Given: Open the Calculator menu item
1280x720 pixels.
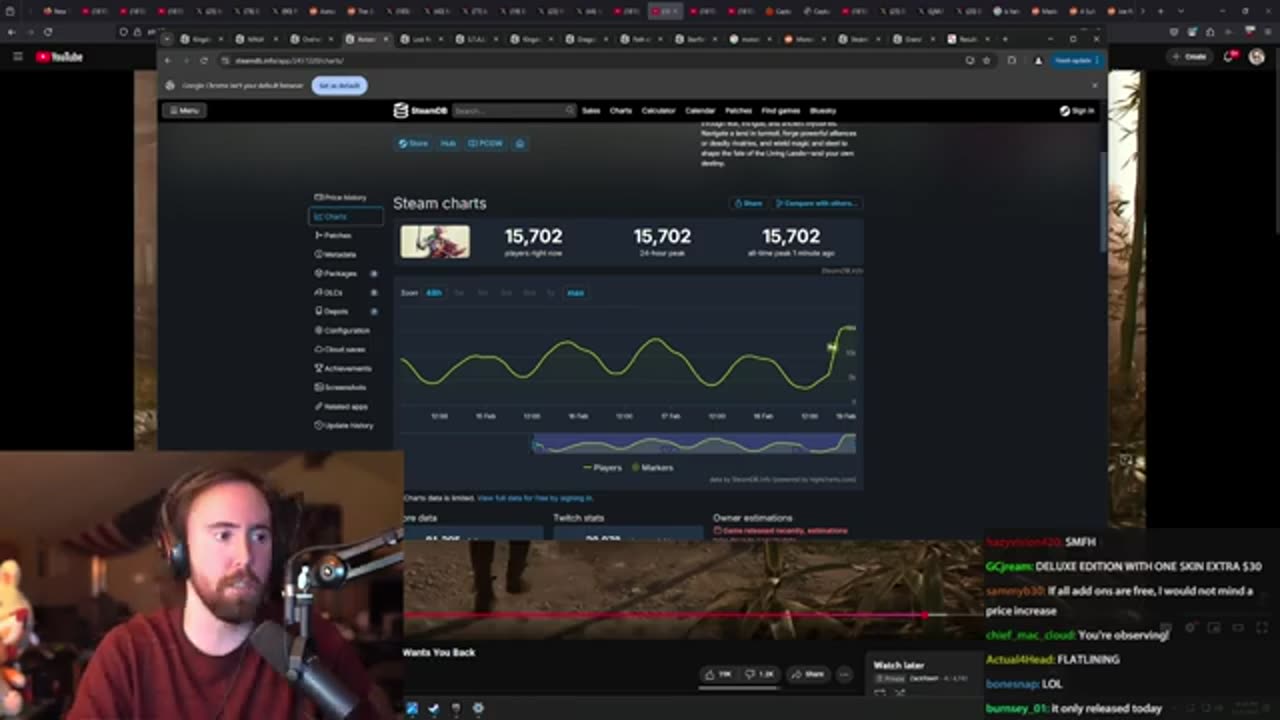Looking at the screenshot, I should pyautogui.click(x=659, y=111).
